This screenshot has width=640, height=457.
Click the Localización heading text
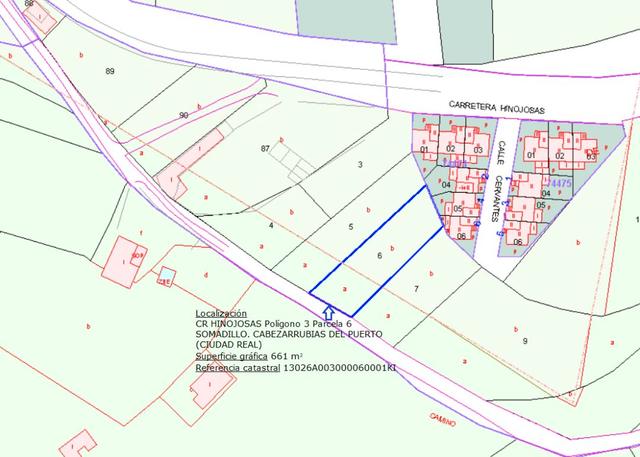pyautogui.click(x=220, y=312)
